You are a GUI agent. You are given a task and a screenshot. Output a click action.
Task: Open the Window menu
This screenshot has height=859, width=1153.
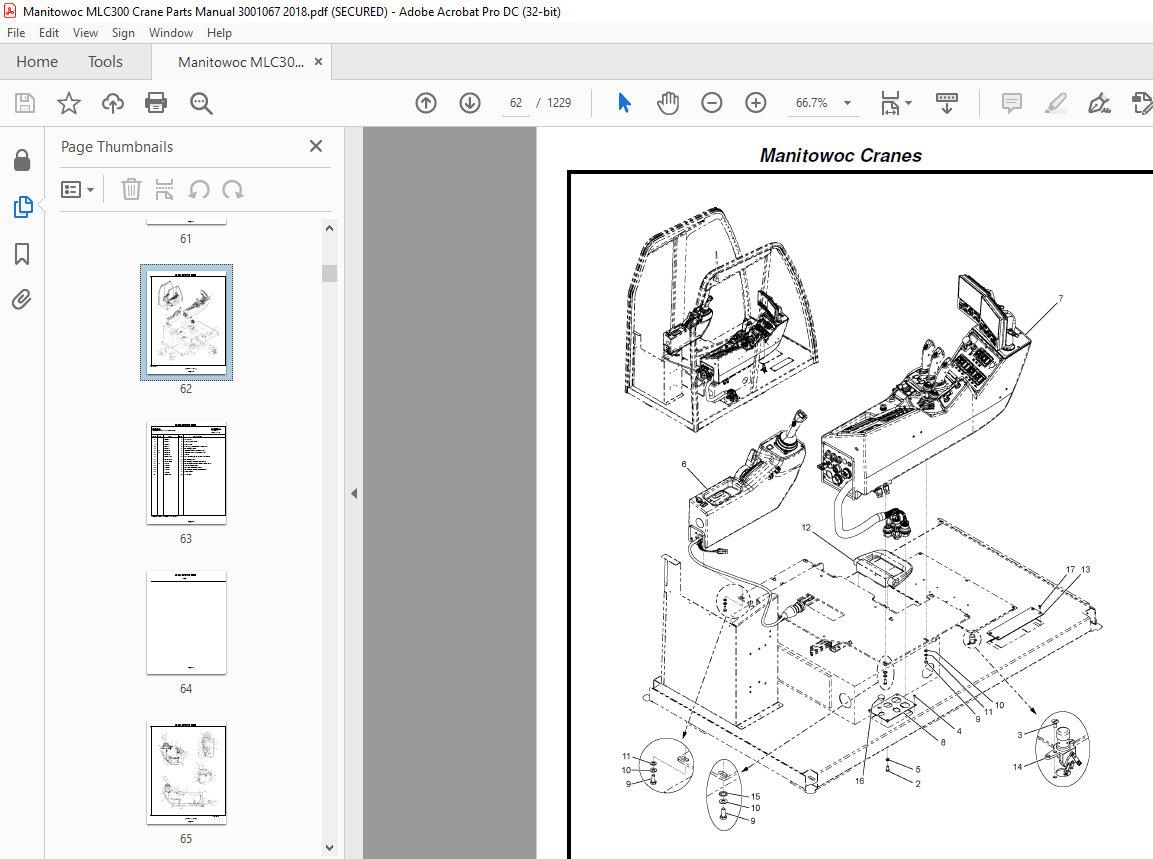[x=171, y=33]
